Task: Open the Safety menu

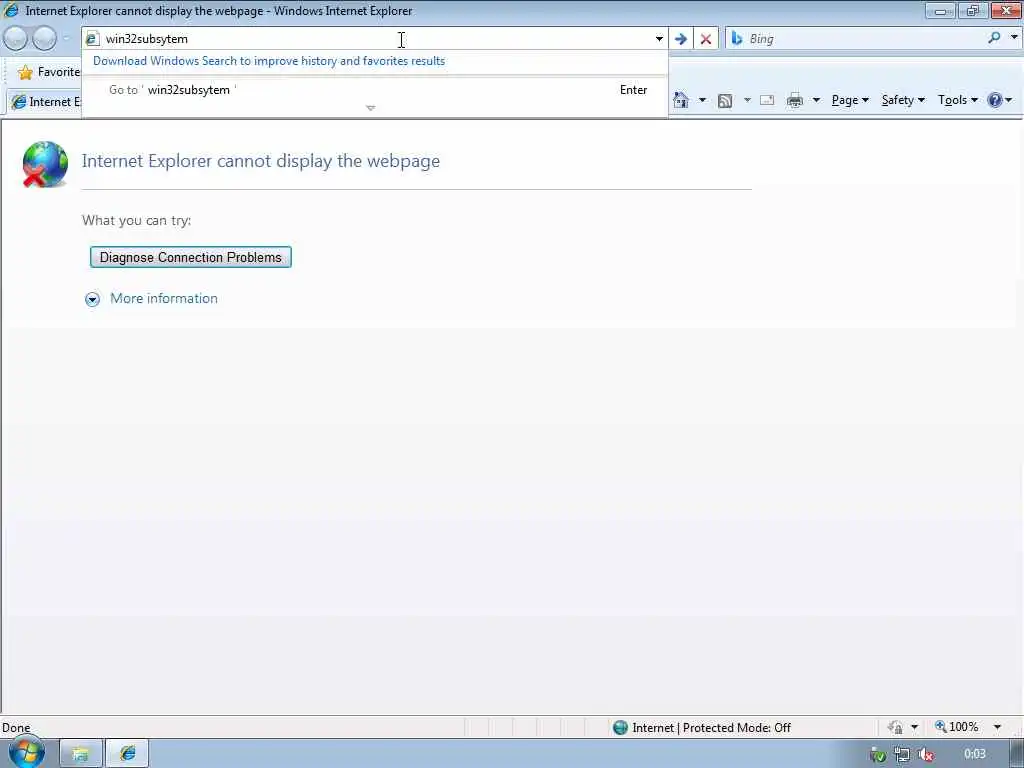Action: pos(903,100)
